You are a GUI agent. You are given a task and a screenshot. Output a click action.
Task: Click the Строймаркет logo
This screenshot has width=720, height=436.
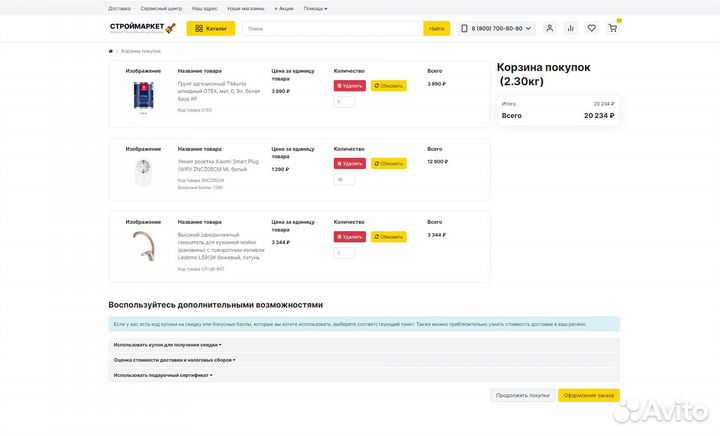[142, 28]
